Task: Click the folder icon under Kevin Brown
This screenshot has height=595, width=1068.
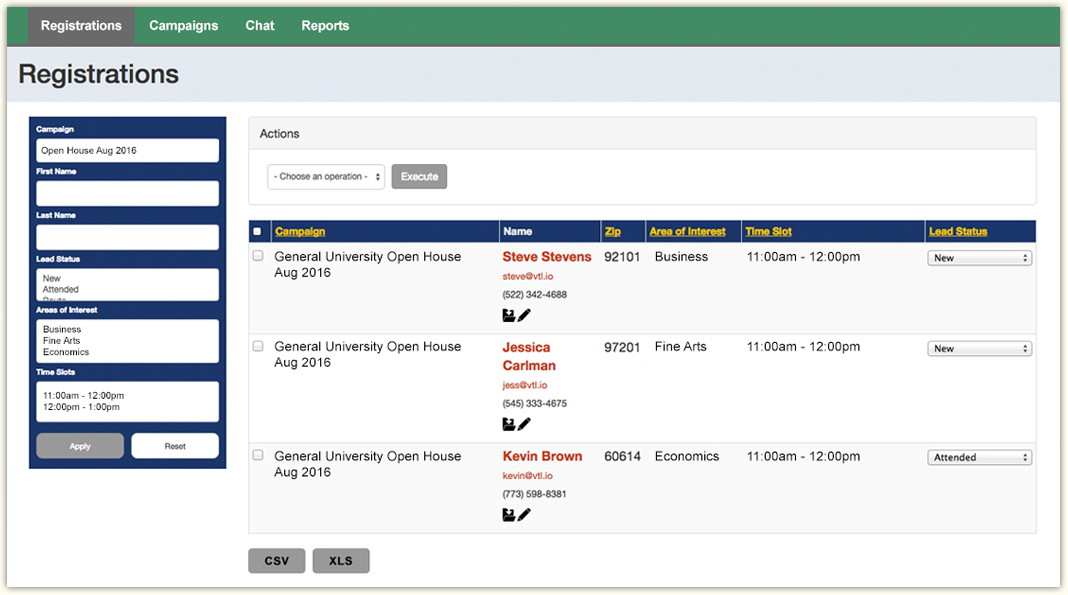Action: coord(509,515)
